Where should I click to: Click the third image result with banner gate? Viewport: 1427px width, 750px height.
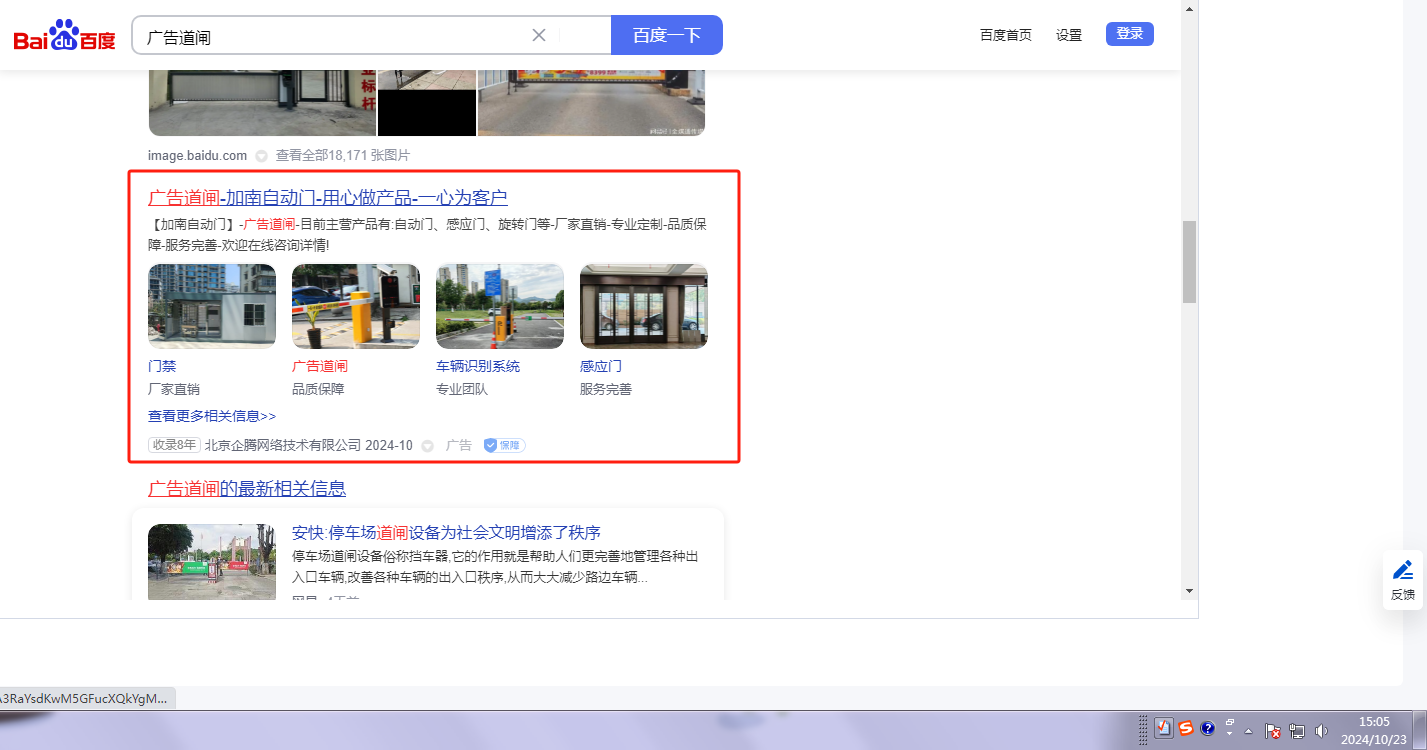click(x=592, y=103)
